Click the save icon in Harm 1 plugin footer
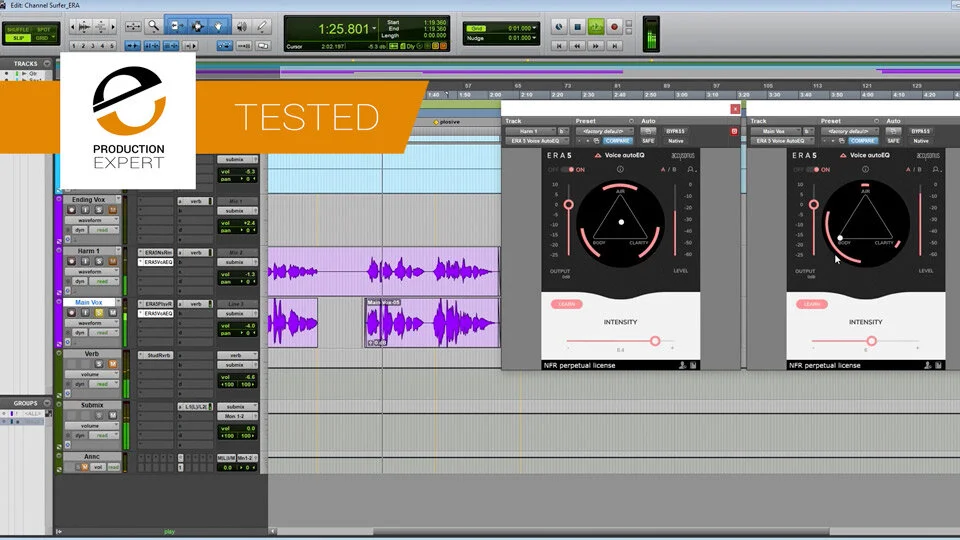Image resolution: width=960 pixels, height=540 pixels. point(693,366)
